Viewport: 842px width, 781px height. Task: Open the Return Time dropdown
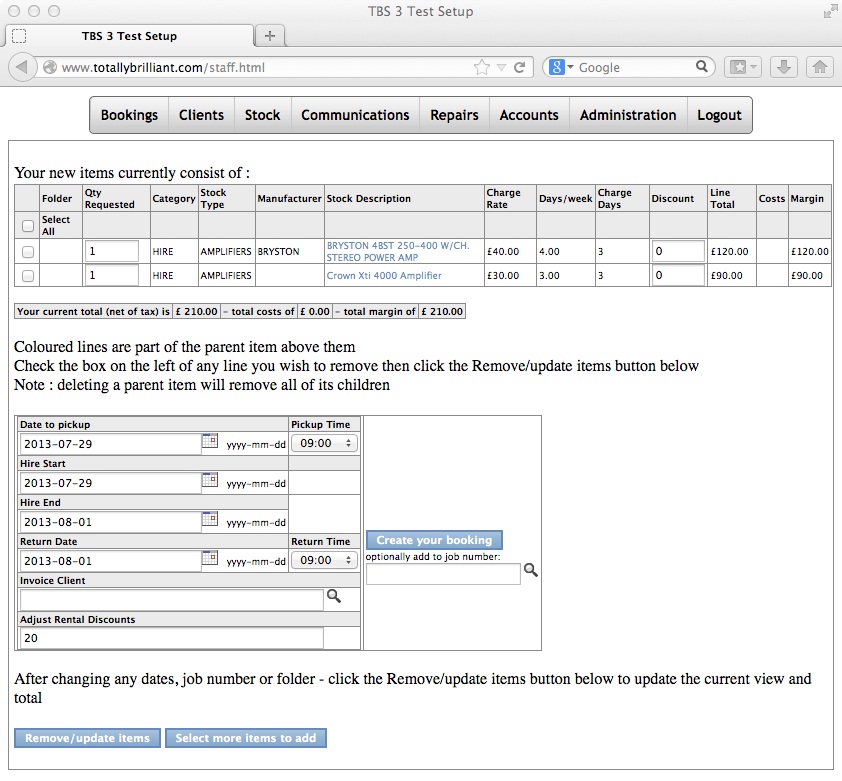[324, 560]
